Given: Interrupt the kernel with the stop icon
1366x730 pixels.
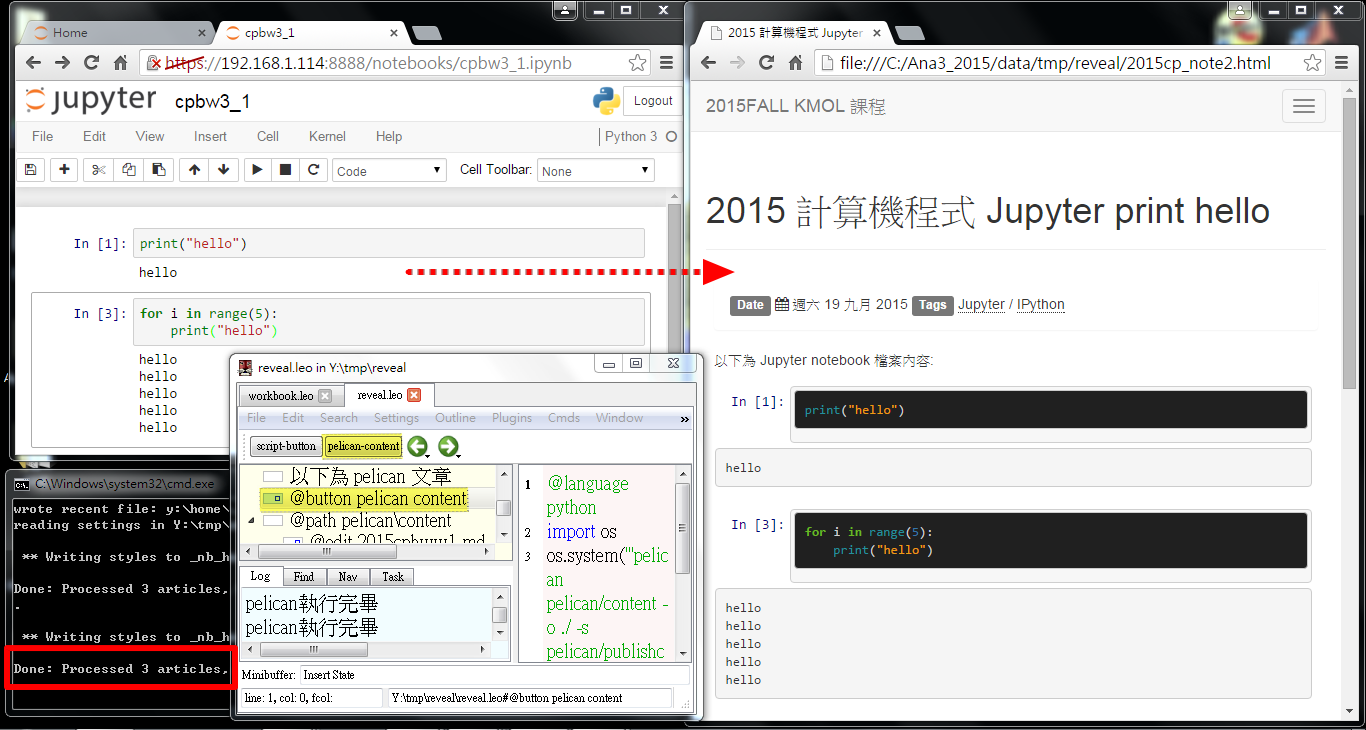Looking at the screenshot, I should (x=285, y=170).
